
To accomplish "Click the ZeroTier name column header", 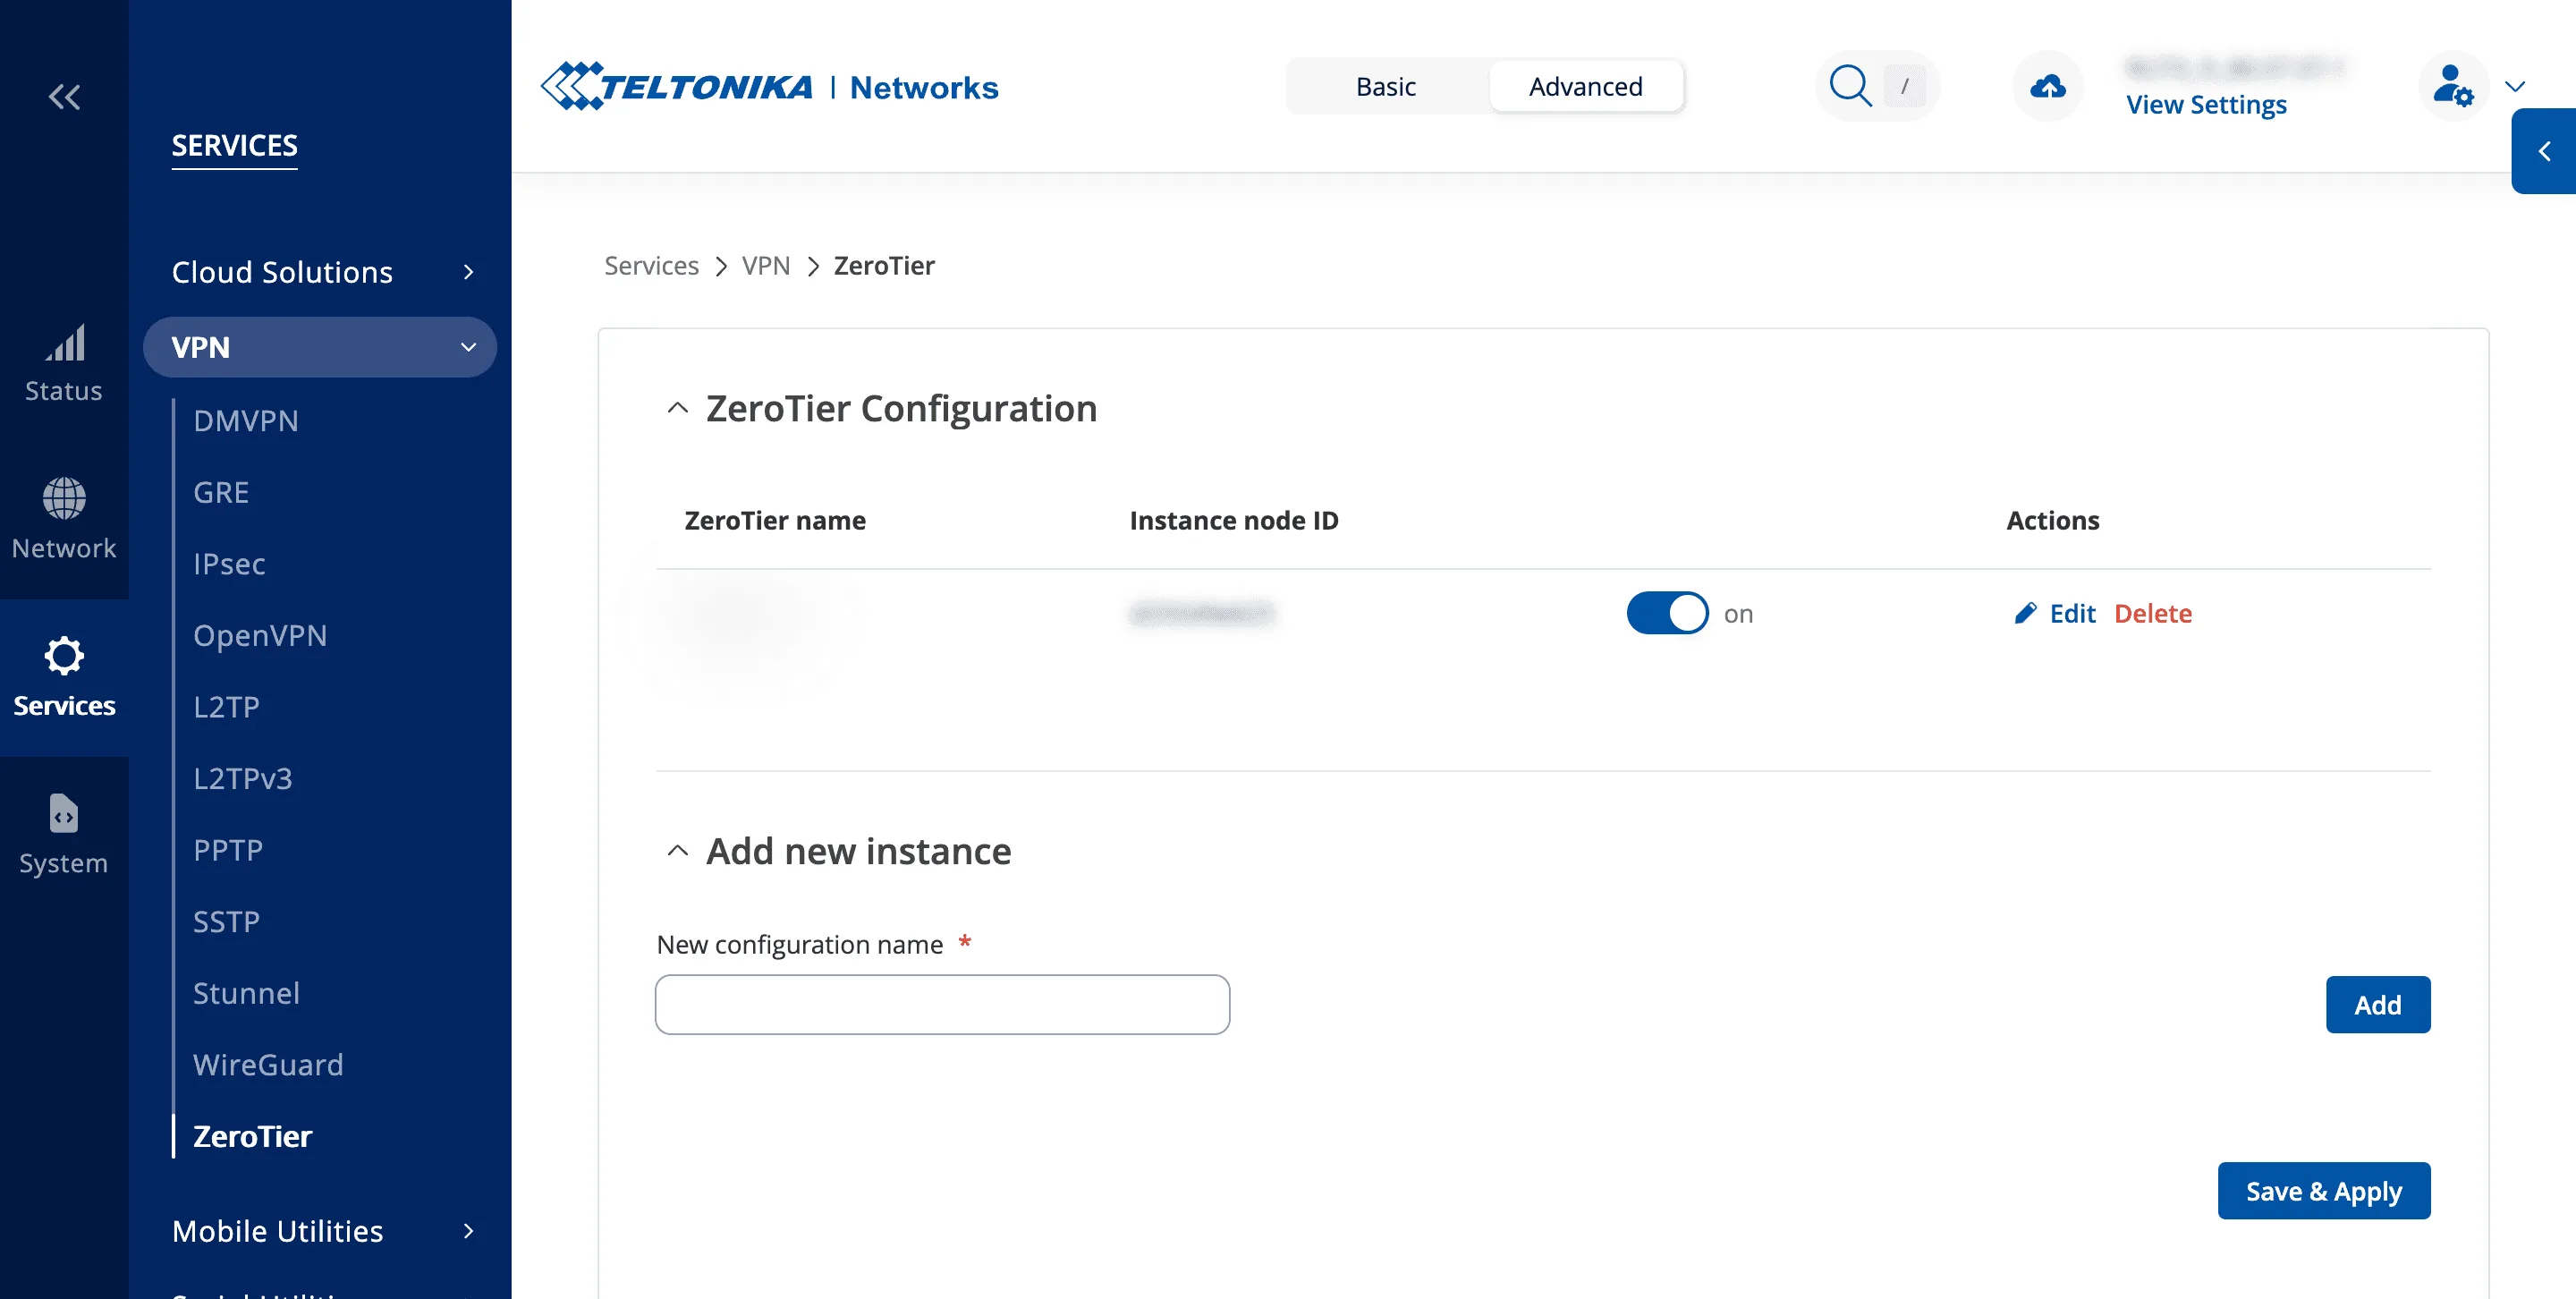I will pyautogui.click(x=775, y=520).
